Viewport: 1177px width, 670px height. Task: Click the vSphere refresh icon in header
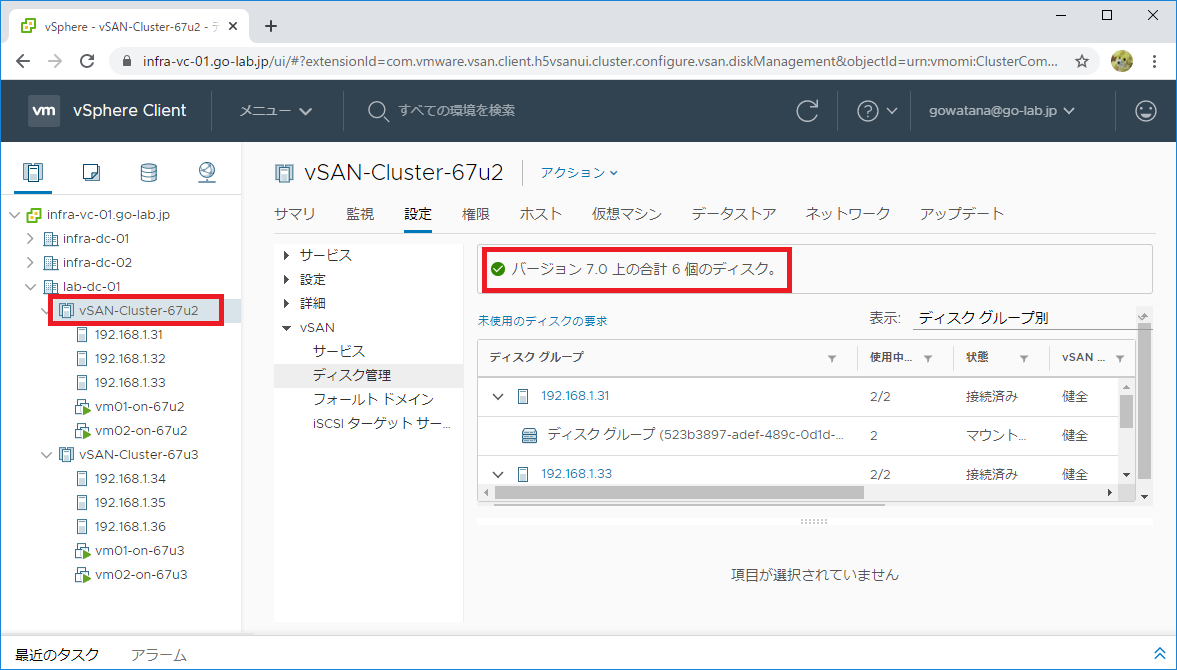[807, 110]
